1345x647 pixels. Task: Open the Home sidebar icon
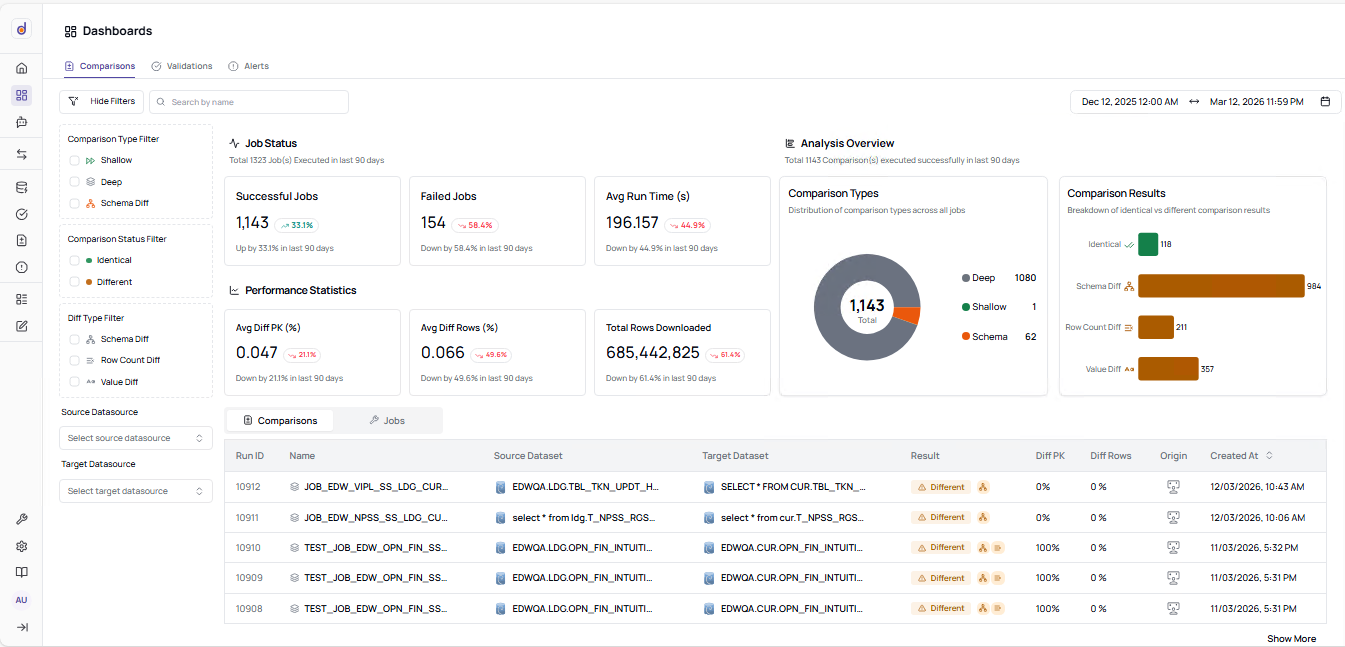21,68
